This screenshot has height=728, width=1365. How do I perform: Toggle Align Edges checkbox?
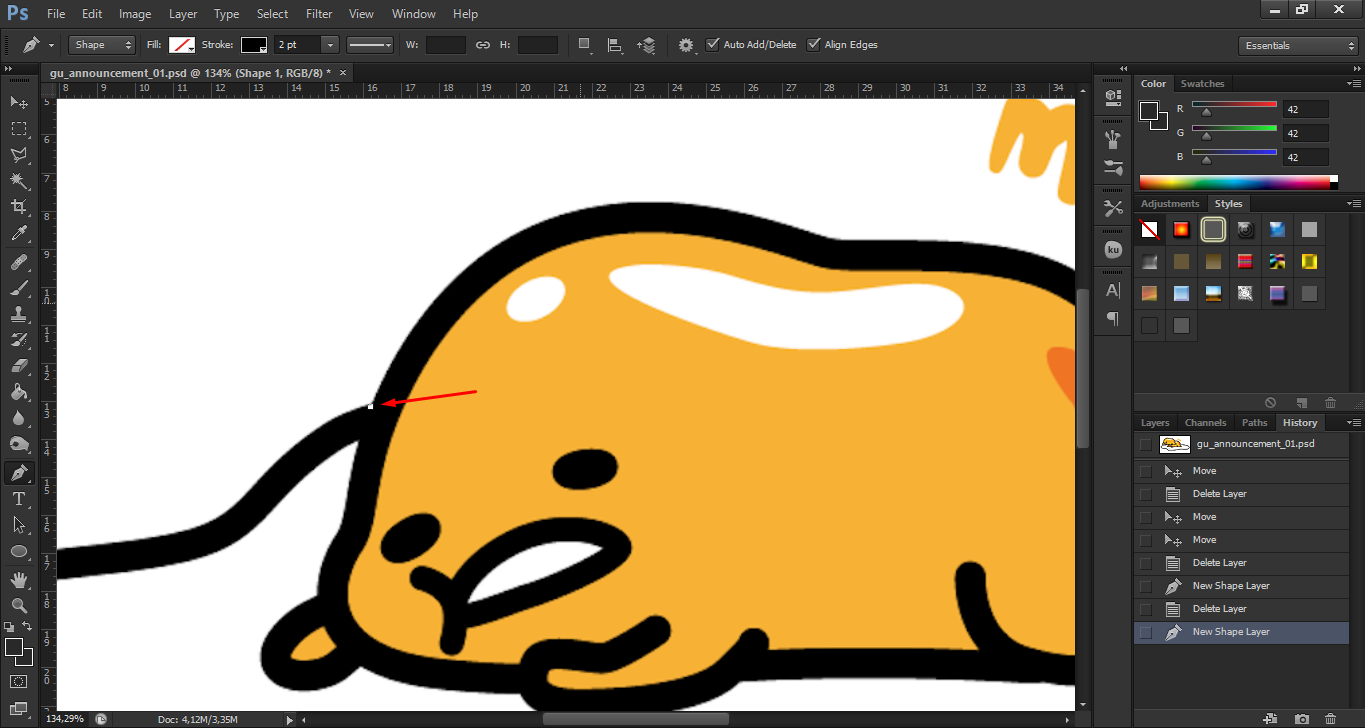pos(814,45)
